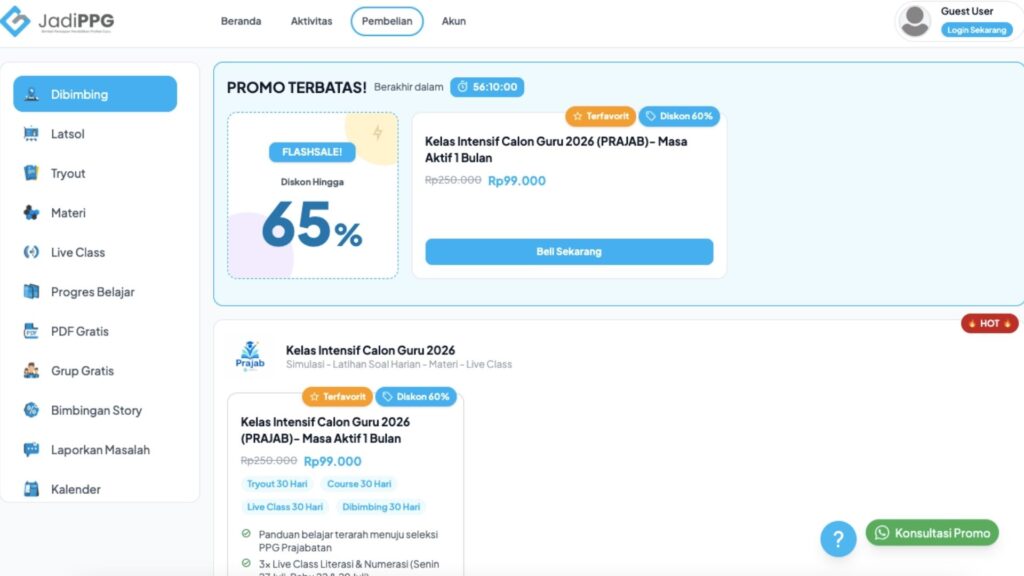Click the 65% discount flash card
Screen dimensions: 1024x576
(x=313, y=195)
